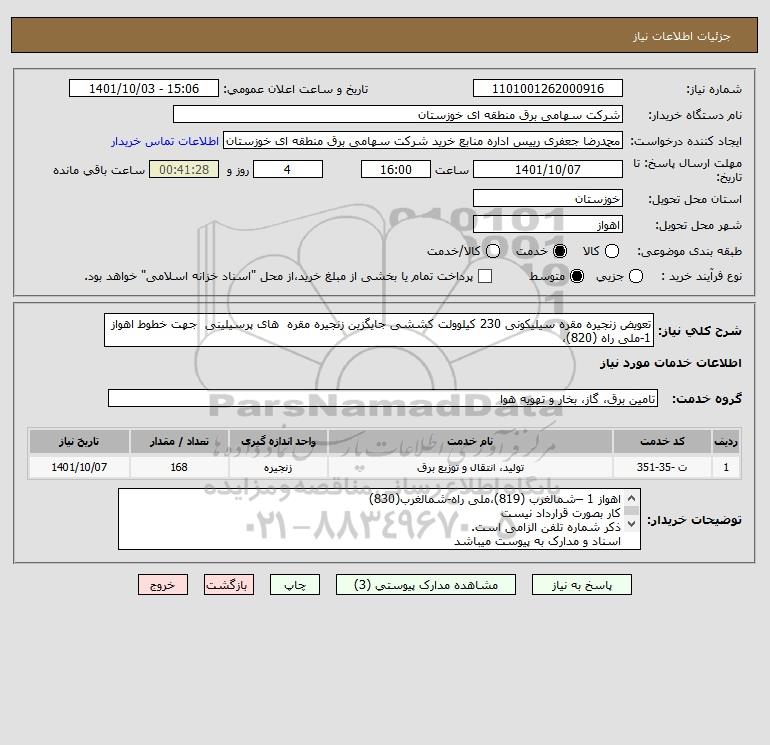This screenshot has height=745, width=770.
Task: Click the طبقه بندی موضوعی label
Action: click(x=689, y=251)
